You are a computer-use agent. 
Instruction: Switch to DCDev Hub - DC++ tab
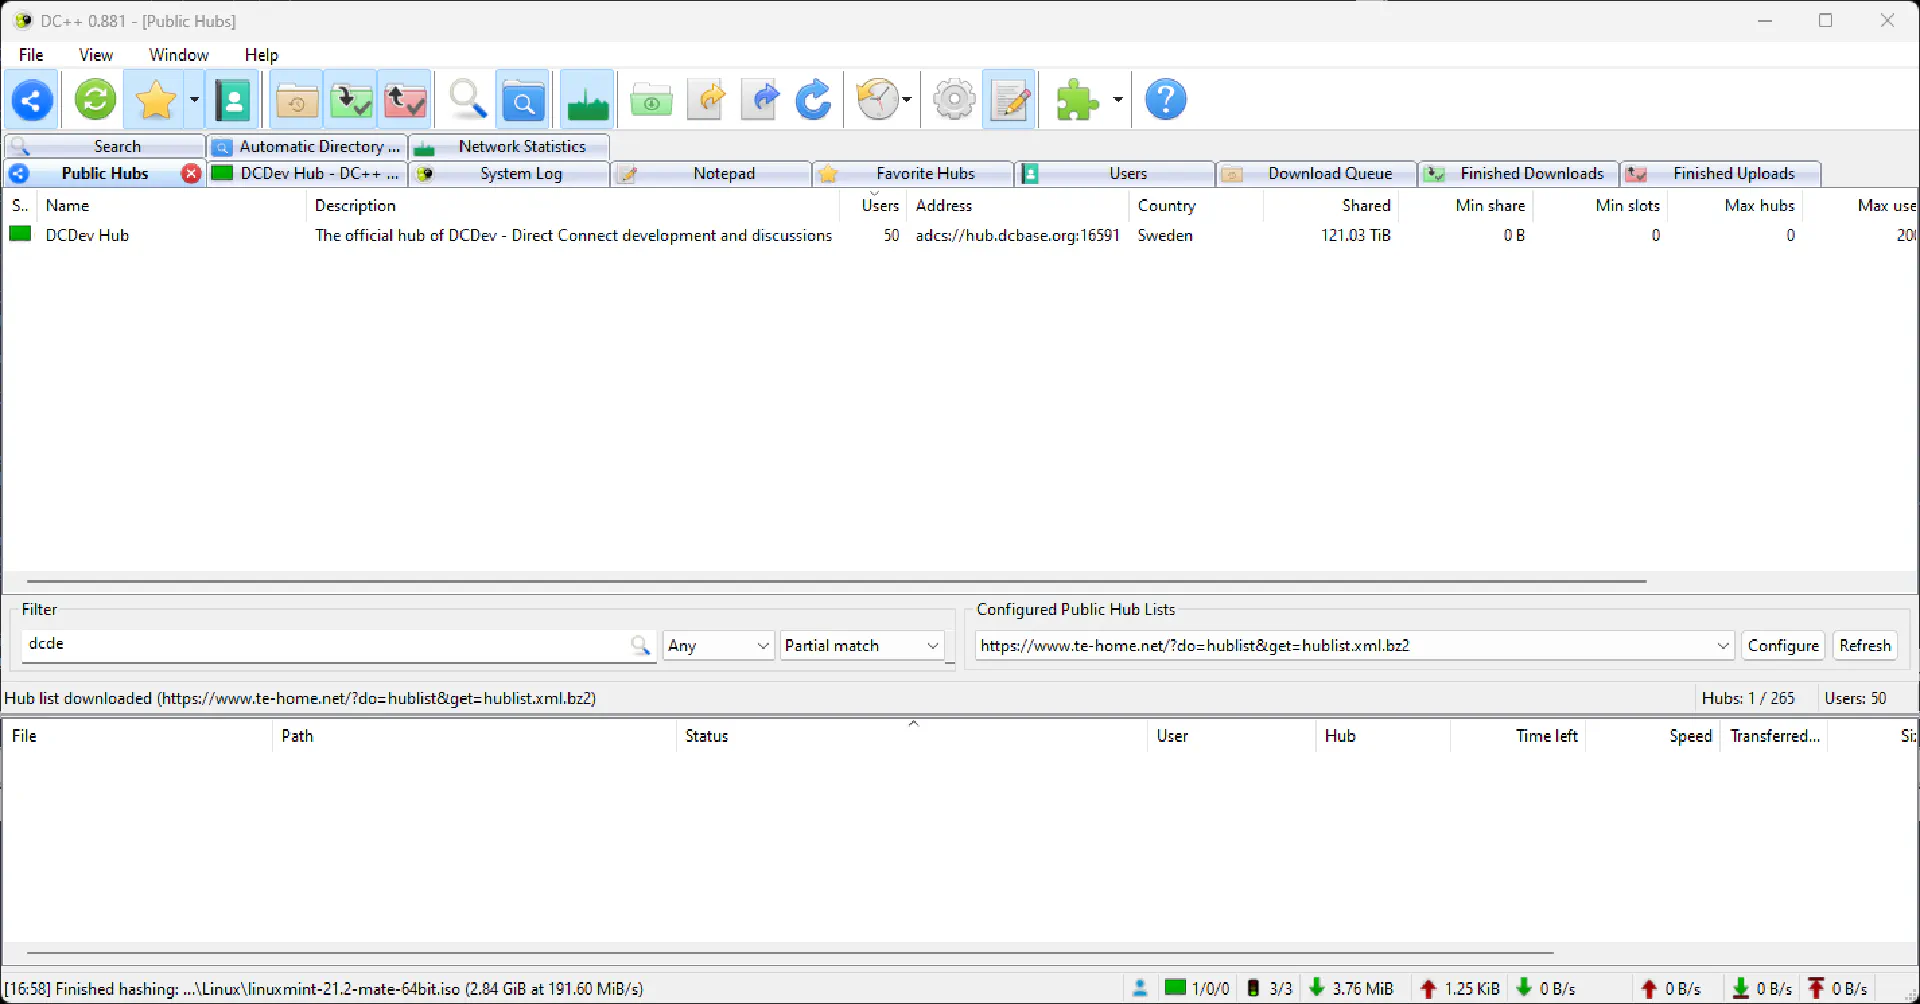(x=307, y=173)
